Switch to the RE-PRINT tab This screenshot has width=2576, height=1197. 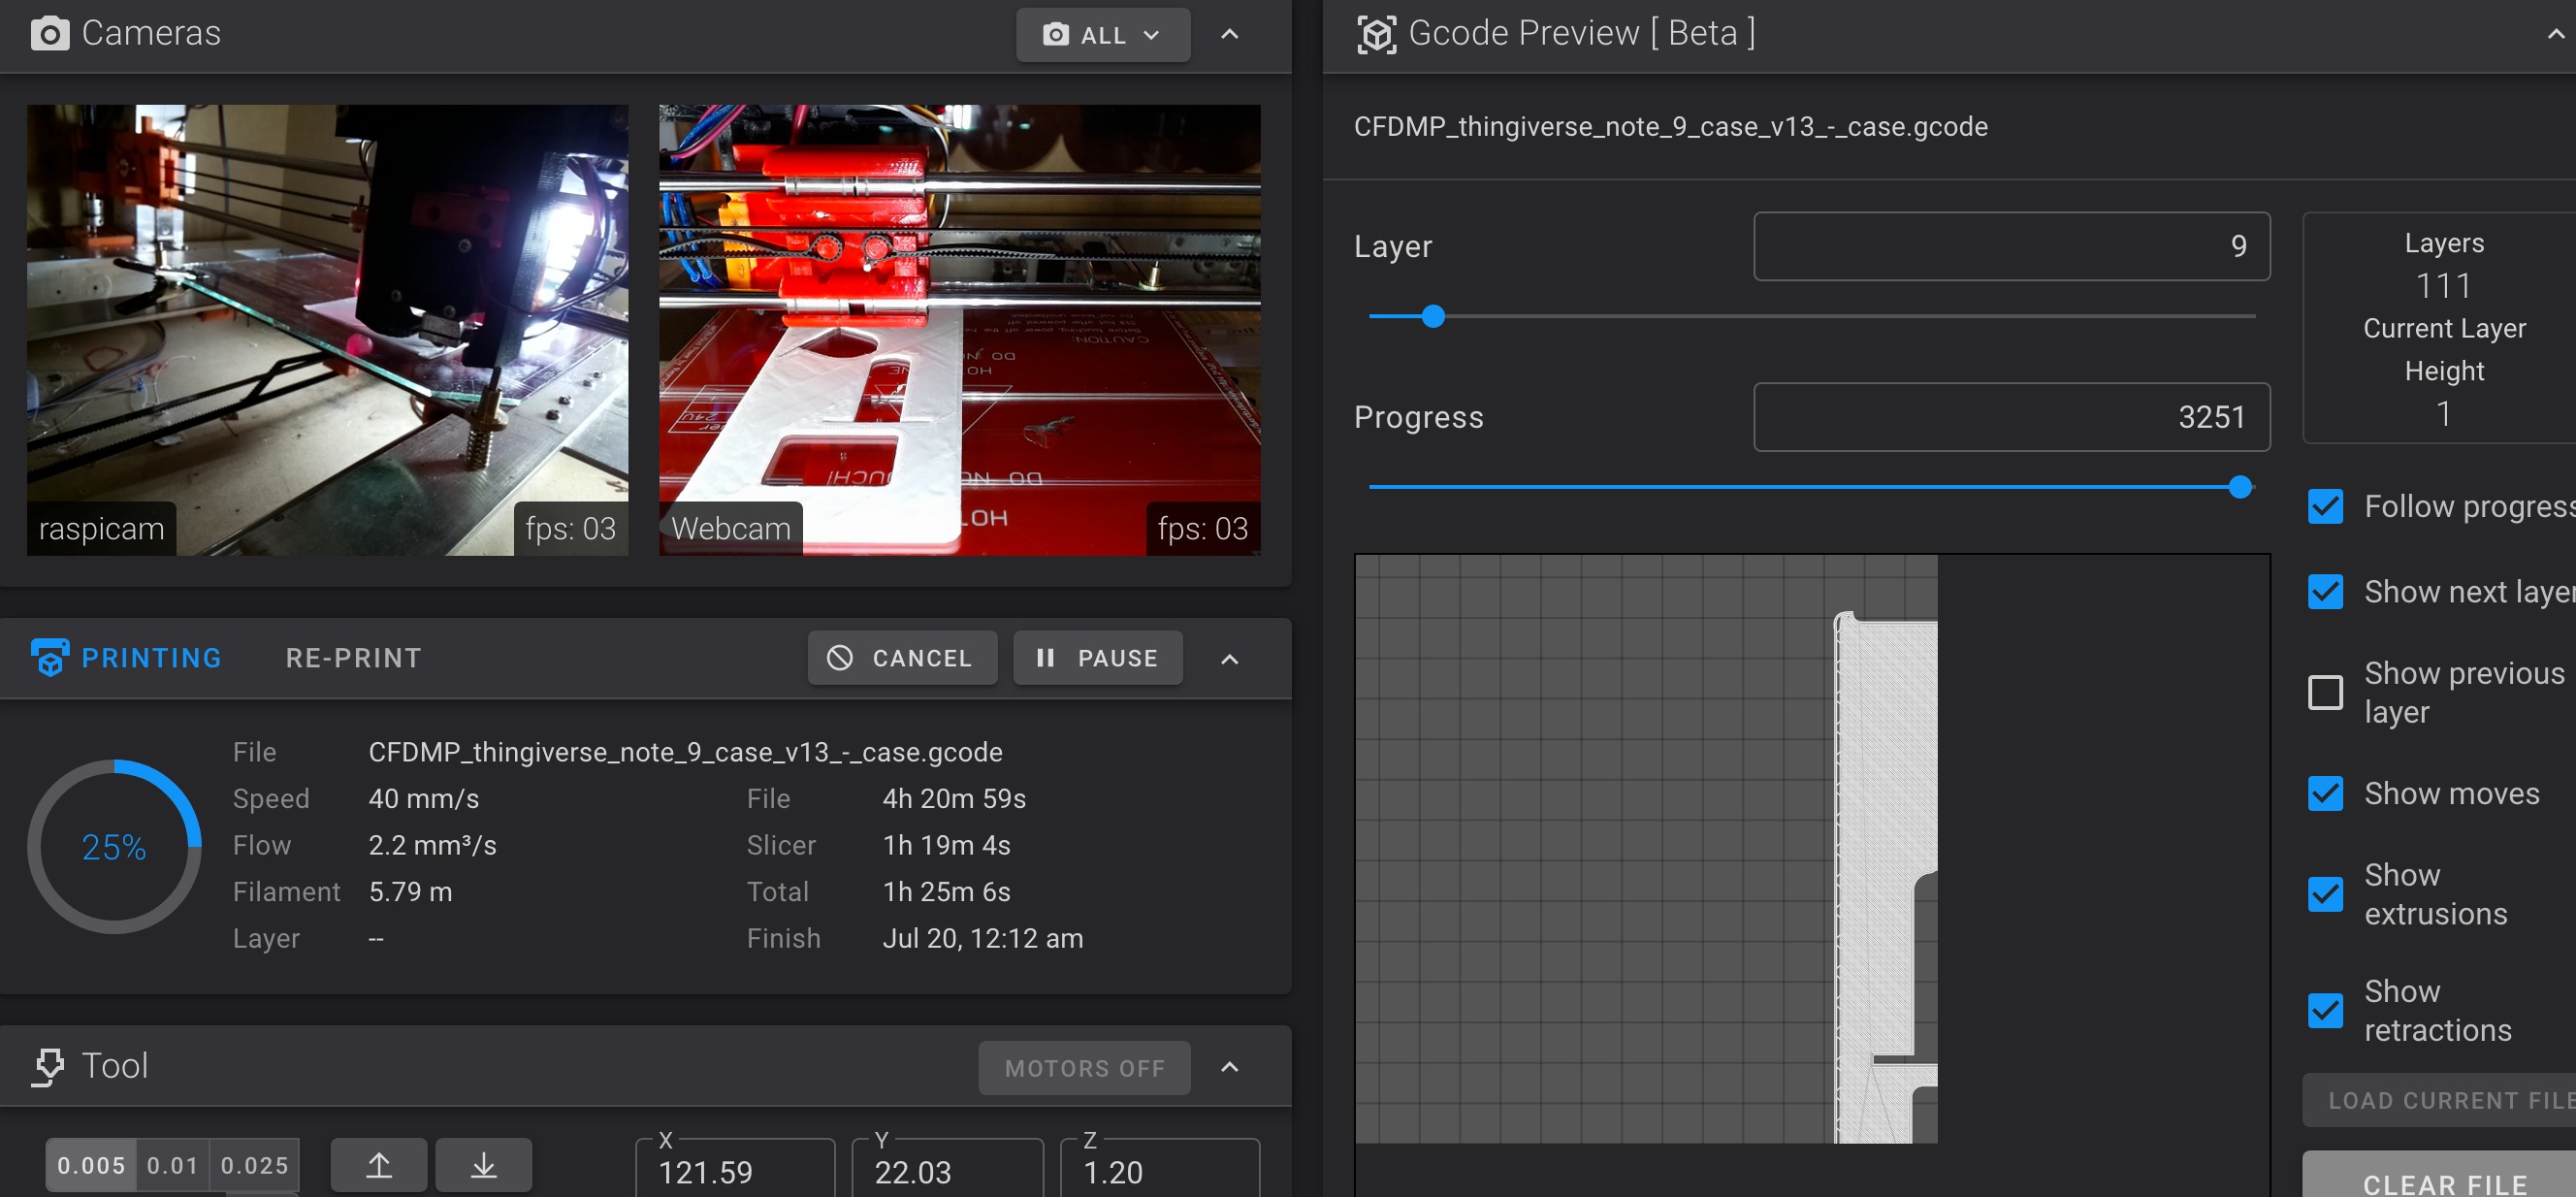click(353, 657)
